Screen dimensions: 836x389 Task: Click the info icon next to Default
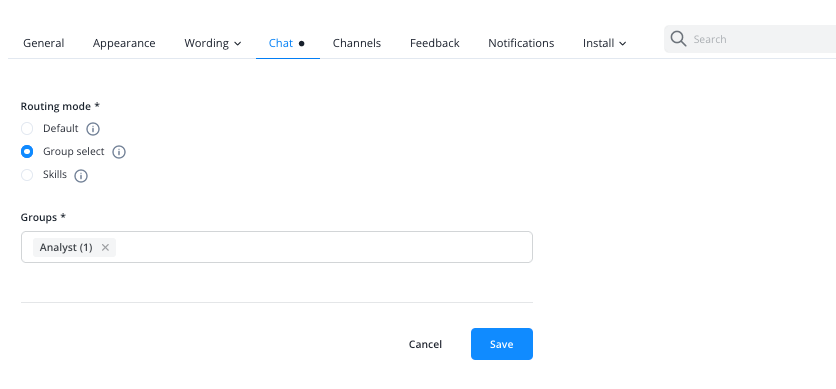coord(93,129)
